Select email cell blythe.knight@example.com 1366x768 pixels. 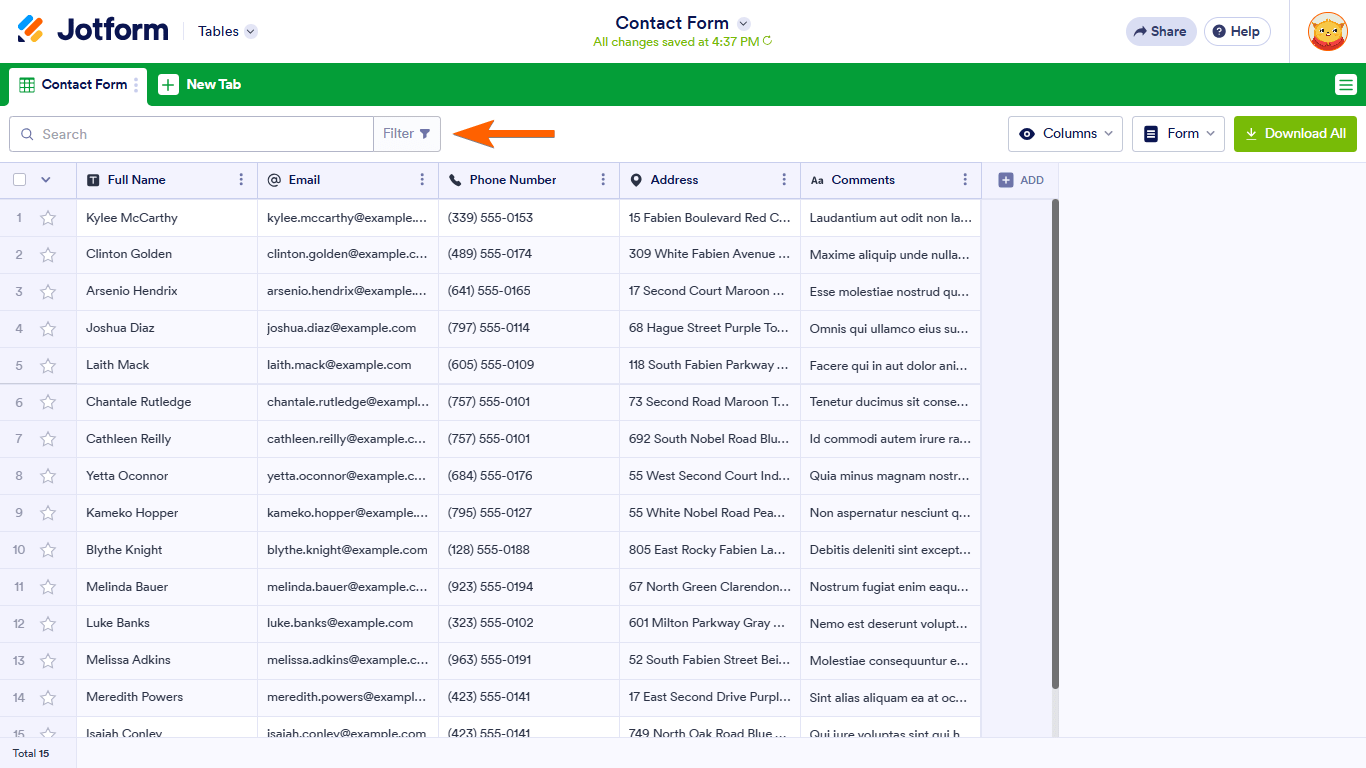348,550
